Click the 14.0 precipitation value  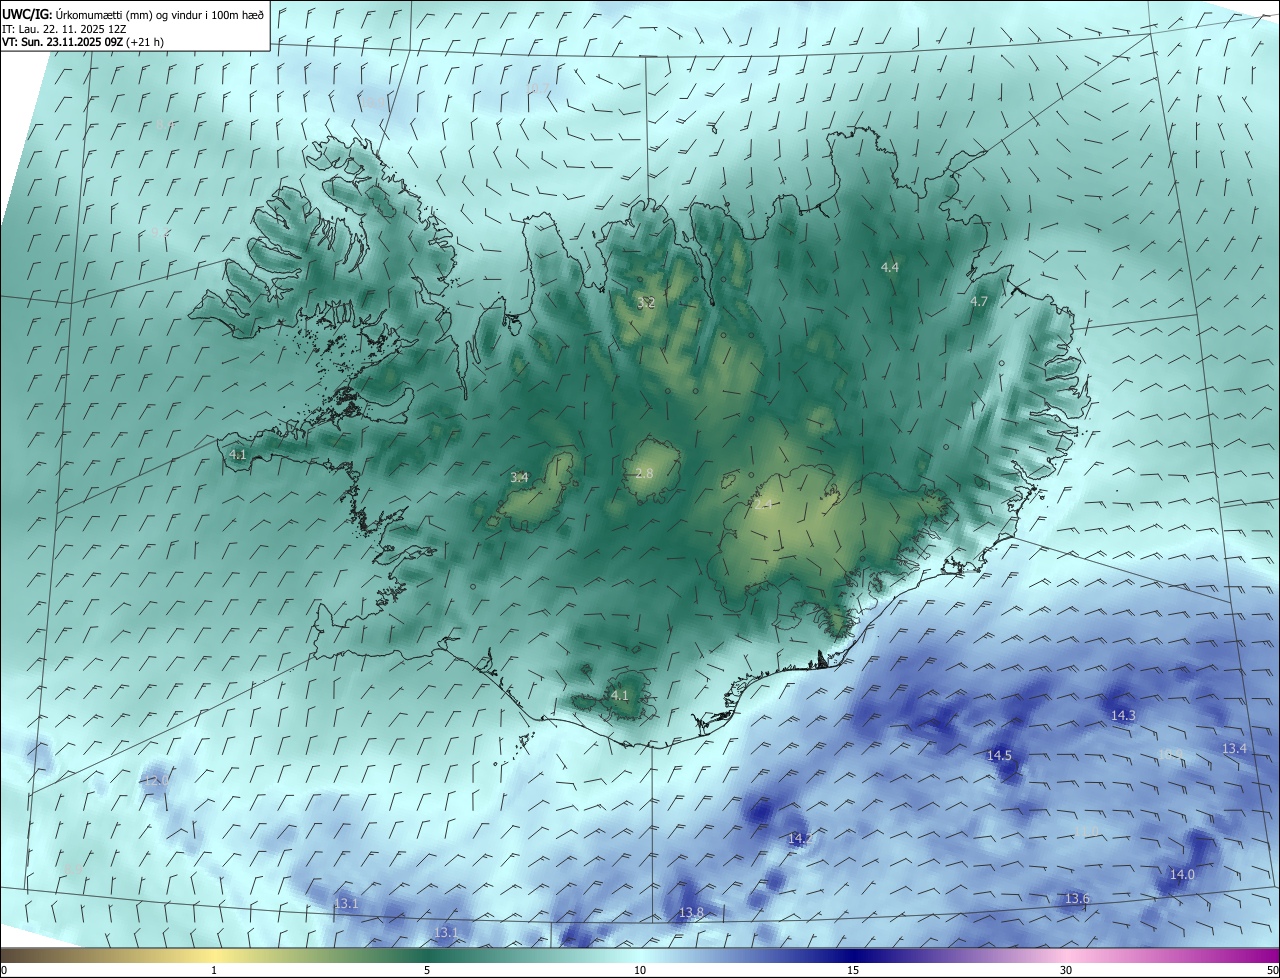(x=1182, y=874)
